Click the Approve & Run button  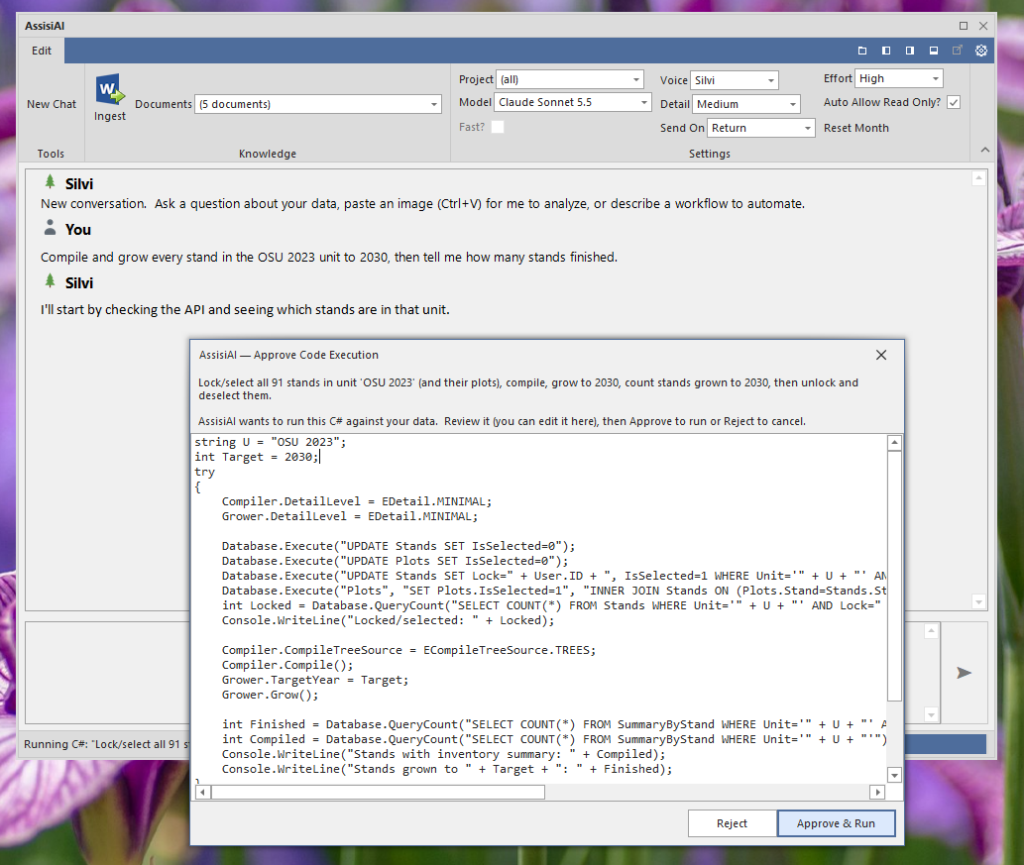[836, 823]
